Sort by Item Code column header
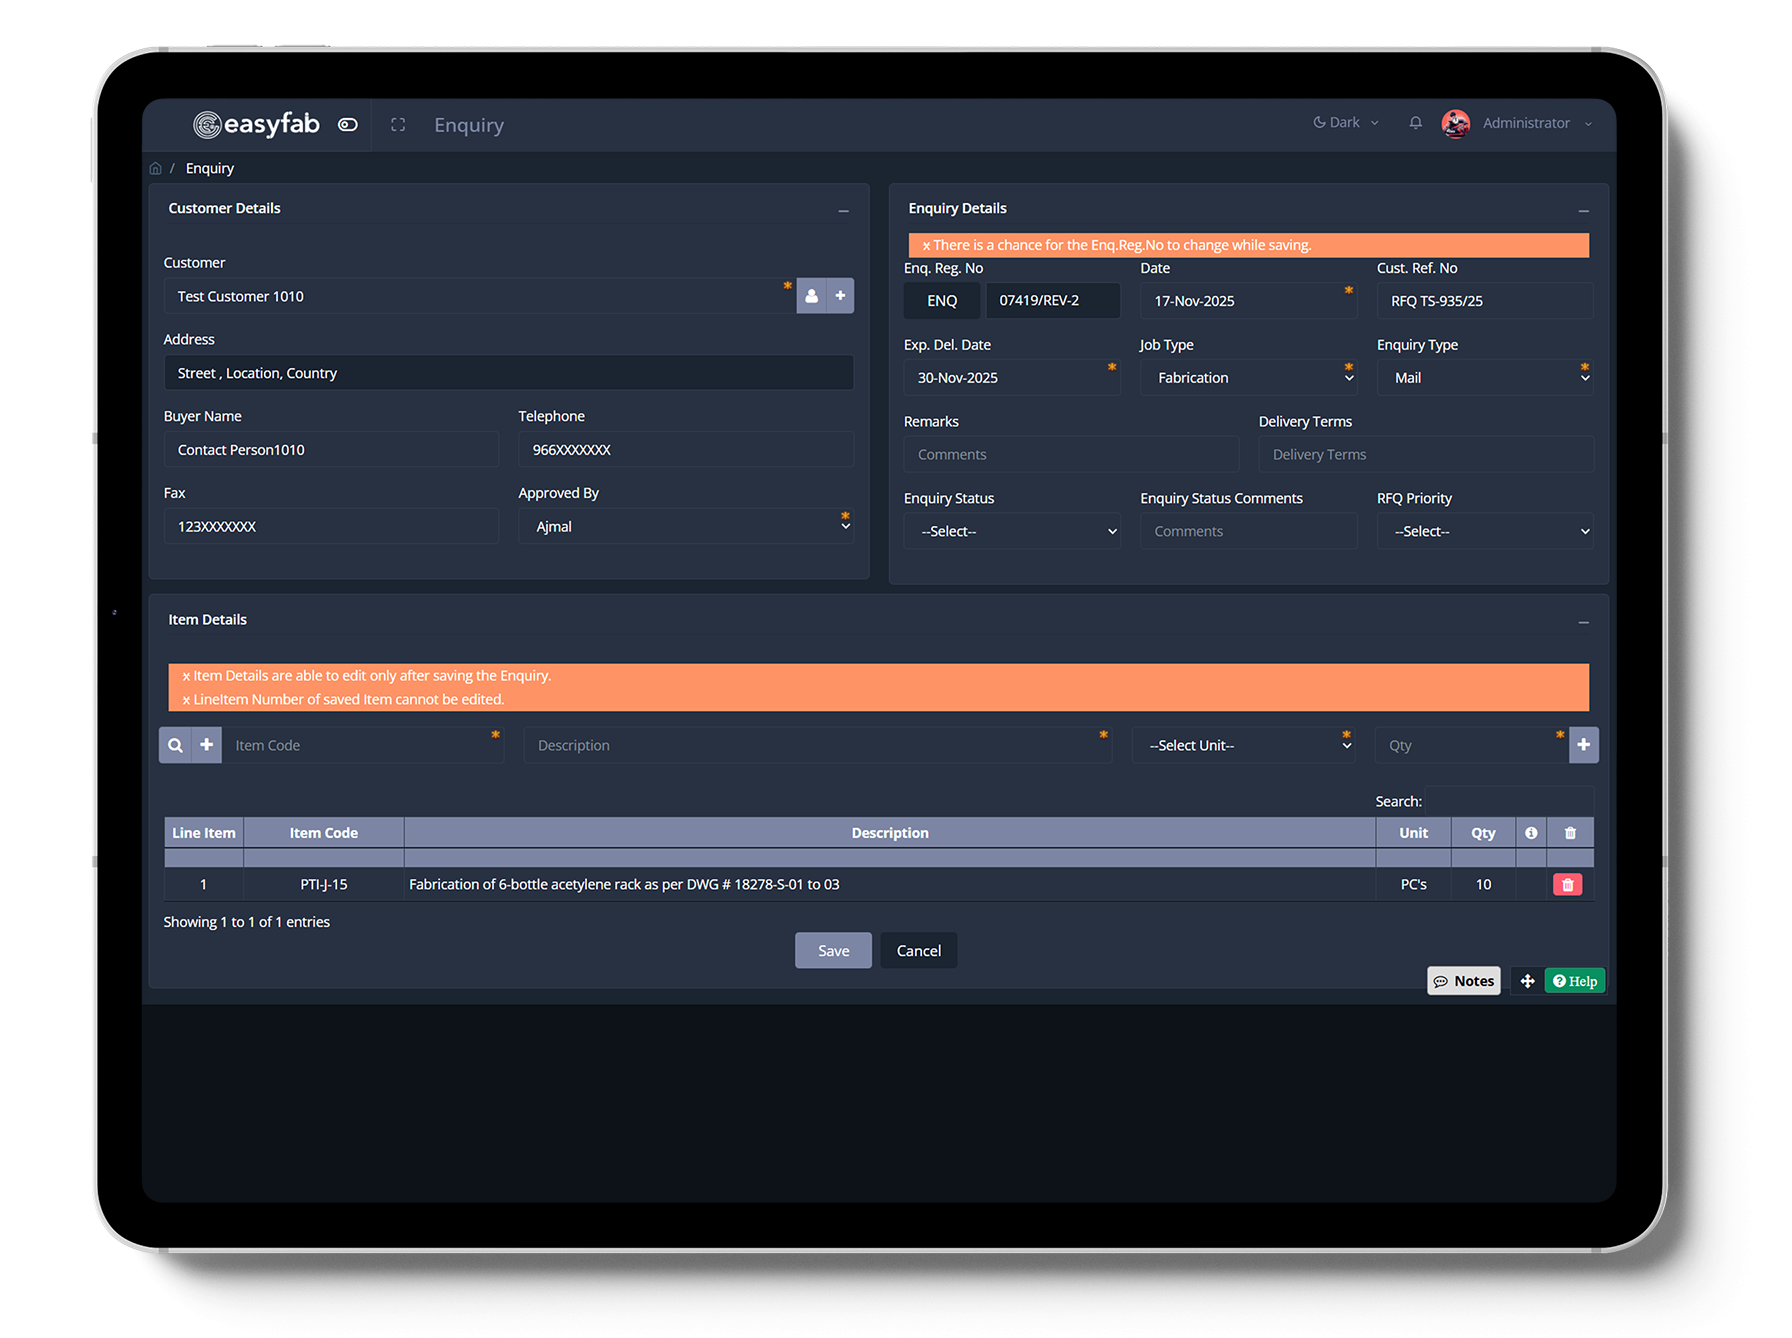 pos(324,833)
